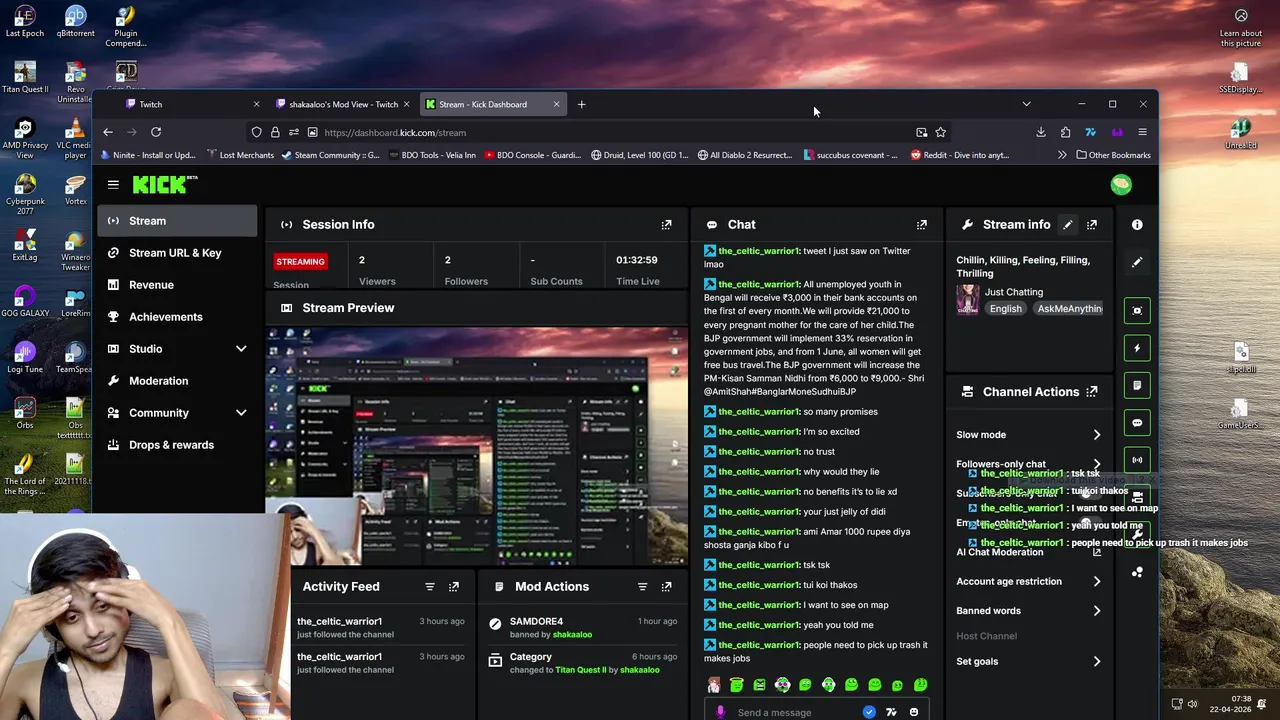This screenshot has height=720, width=1280.
Task: Open Followers-only chat settings
Action: (x=1097, y=464)
